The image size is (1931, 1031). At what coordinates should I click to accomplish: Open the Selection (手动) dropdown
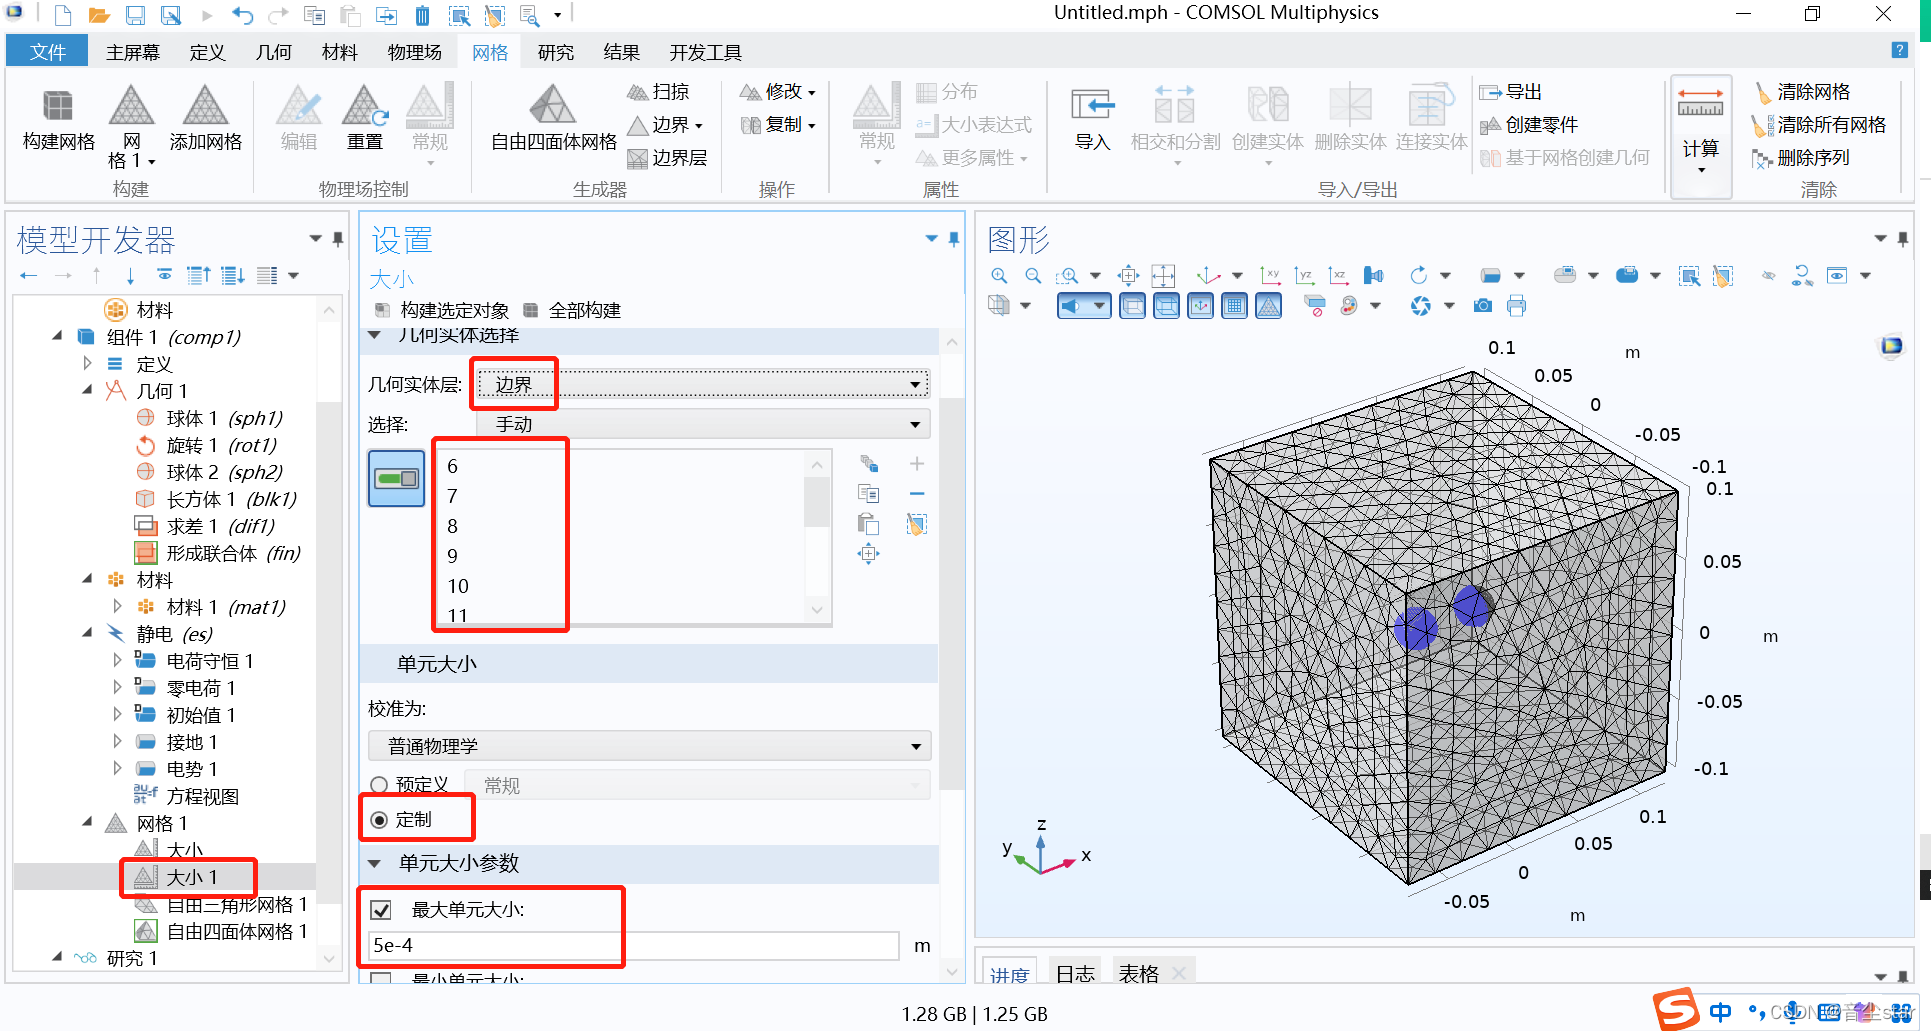point(703,424)
